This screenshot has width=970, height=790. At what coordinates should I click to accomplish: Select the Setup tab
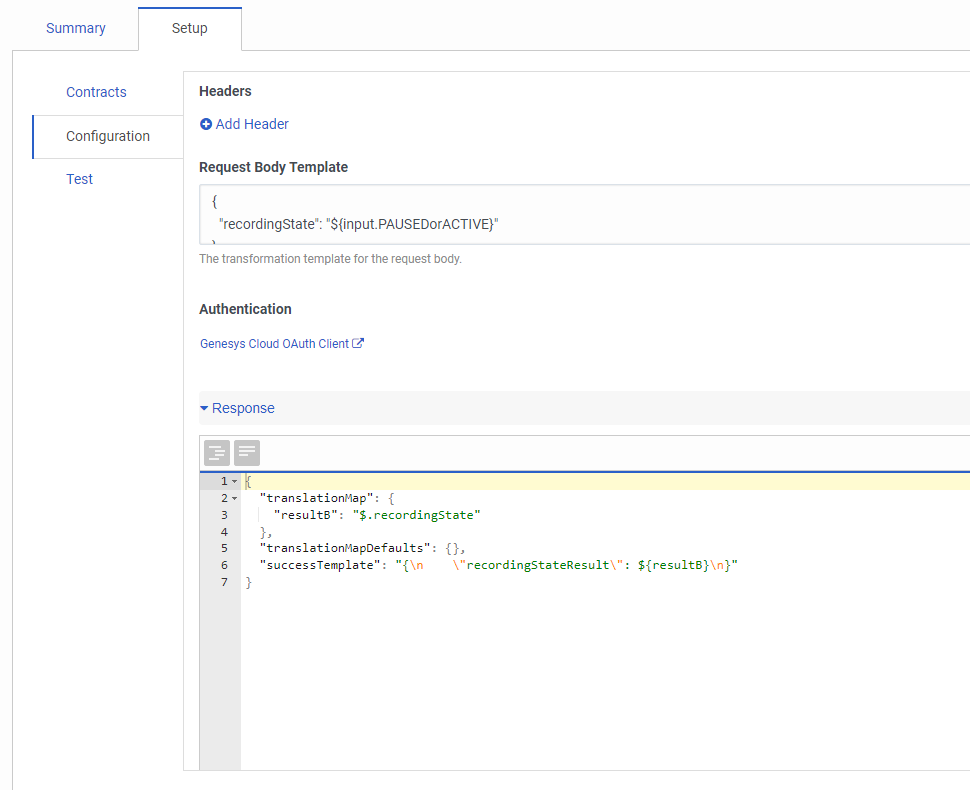click(x=189, y=28)
